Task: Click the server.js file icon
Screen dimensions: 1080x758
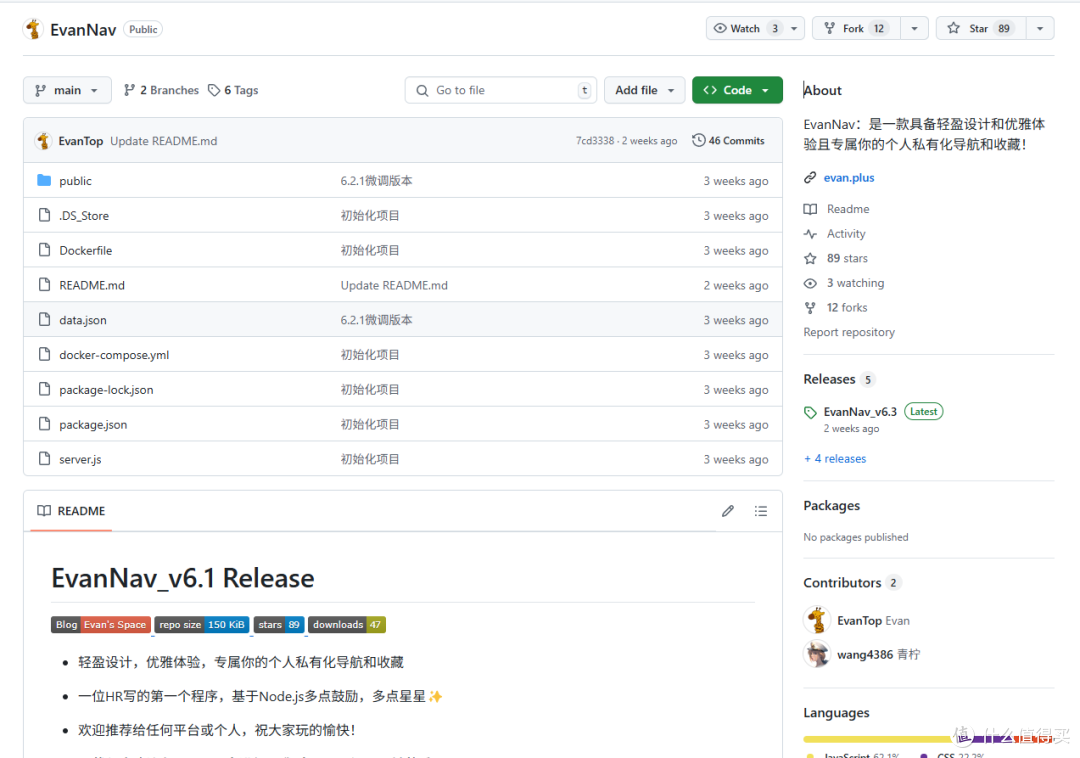Action: (x=44, y=459)
